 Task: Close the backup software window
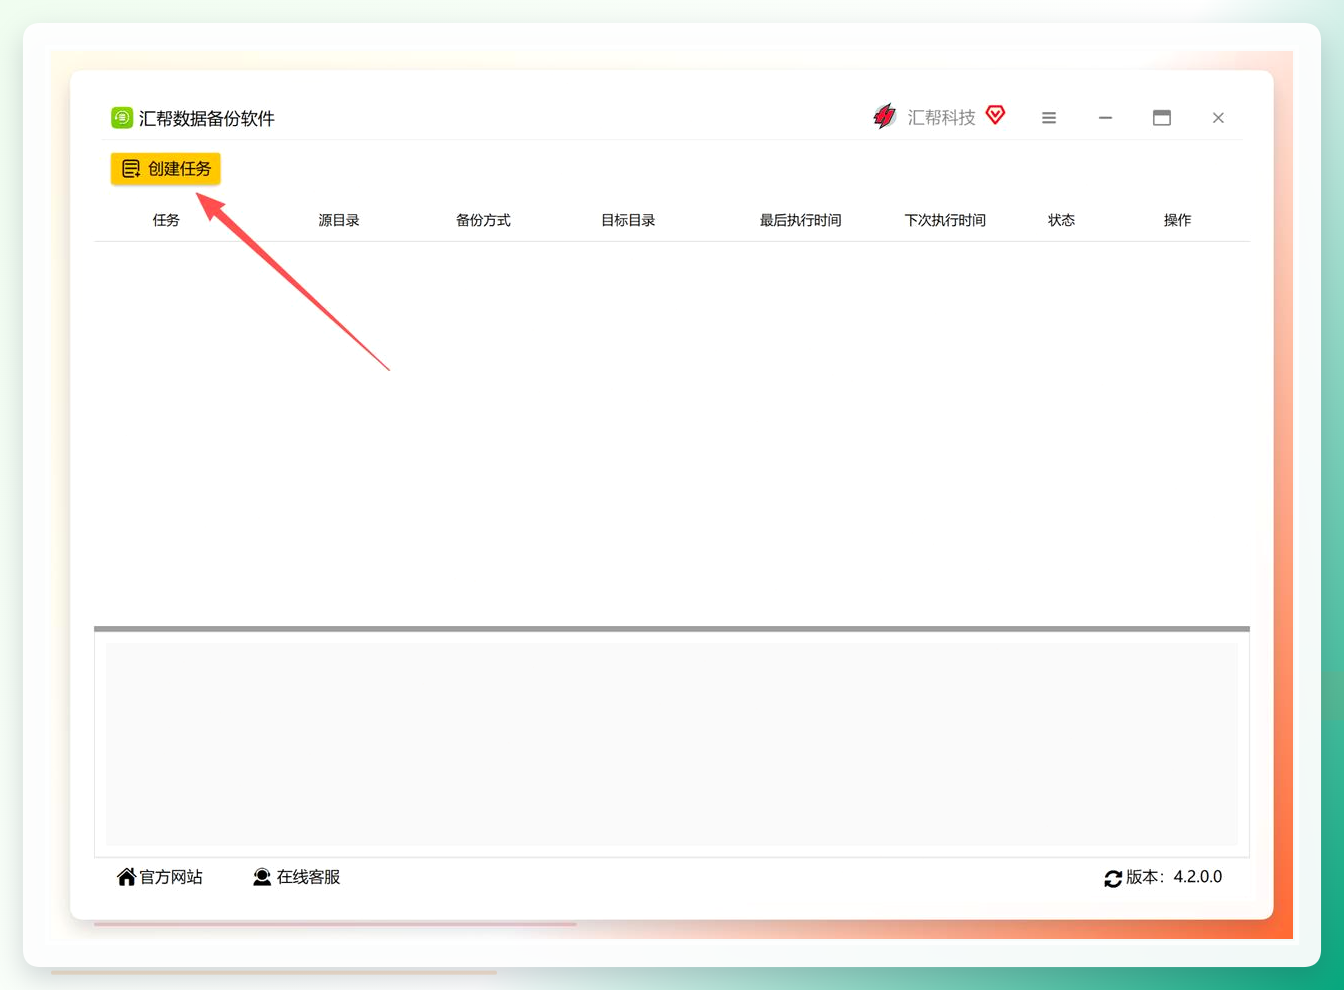(x=1218, y=118)
